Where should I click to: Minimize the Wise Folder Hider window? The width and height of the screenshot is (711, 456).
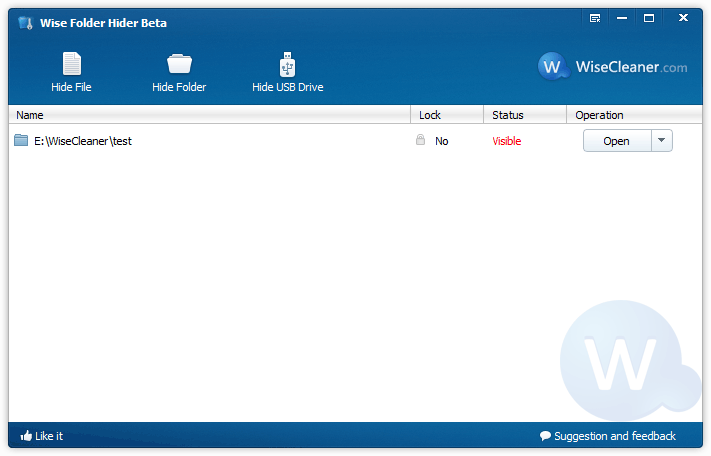click(x=622, y=18)
